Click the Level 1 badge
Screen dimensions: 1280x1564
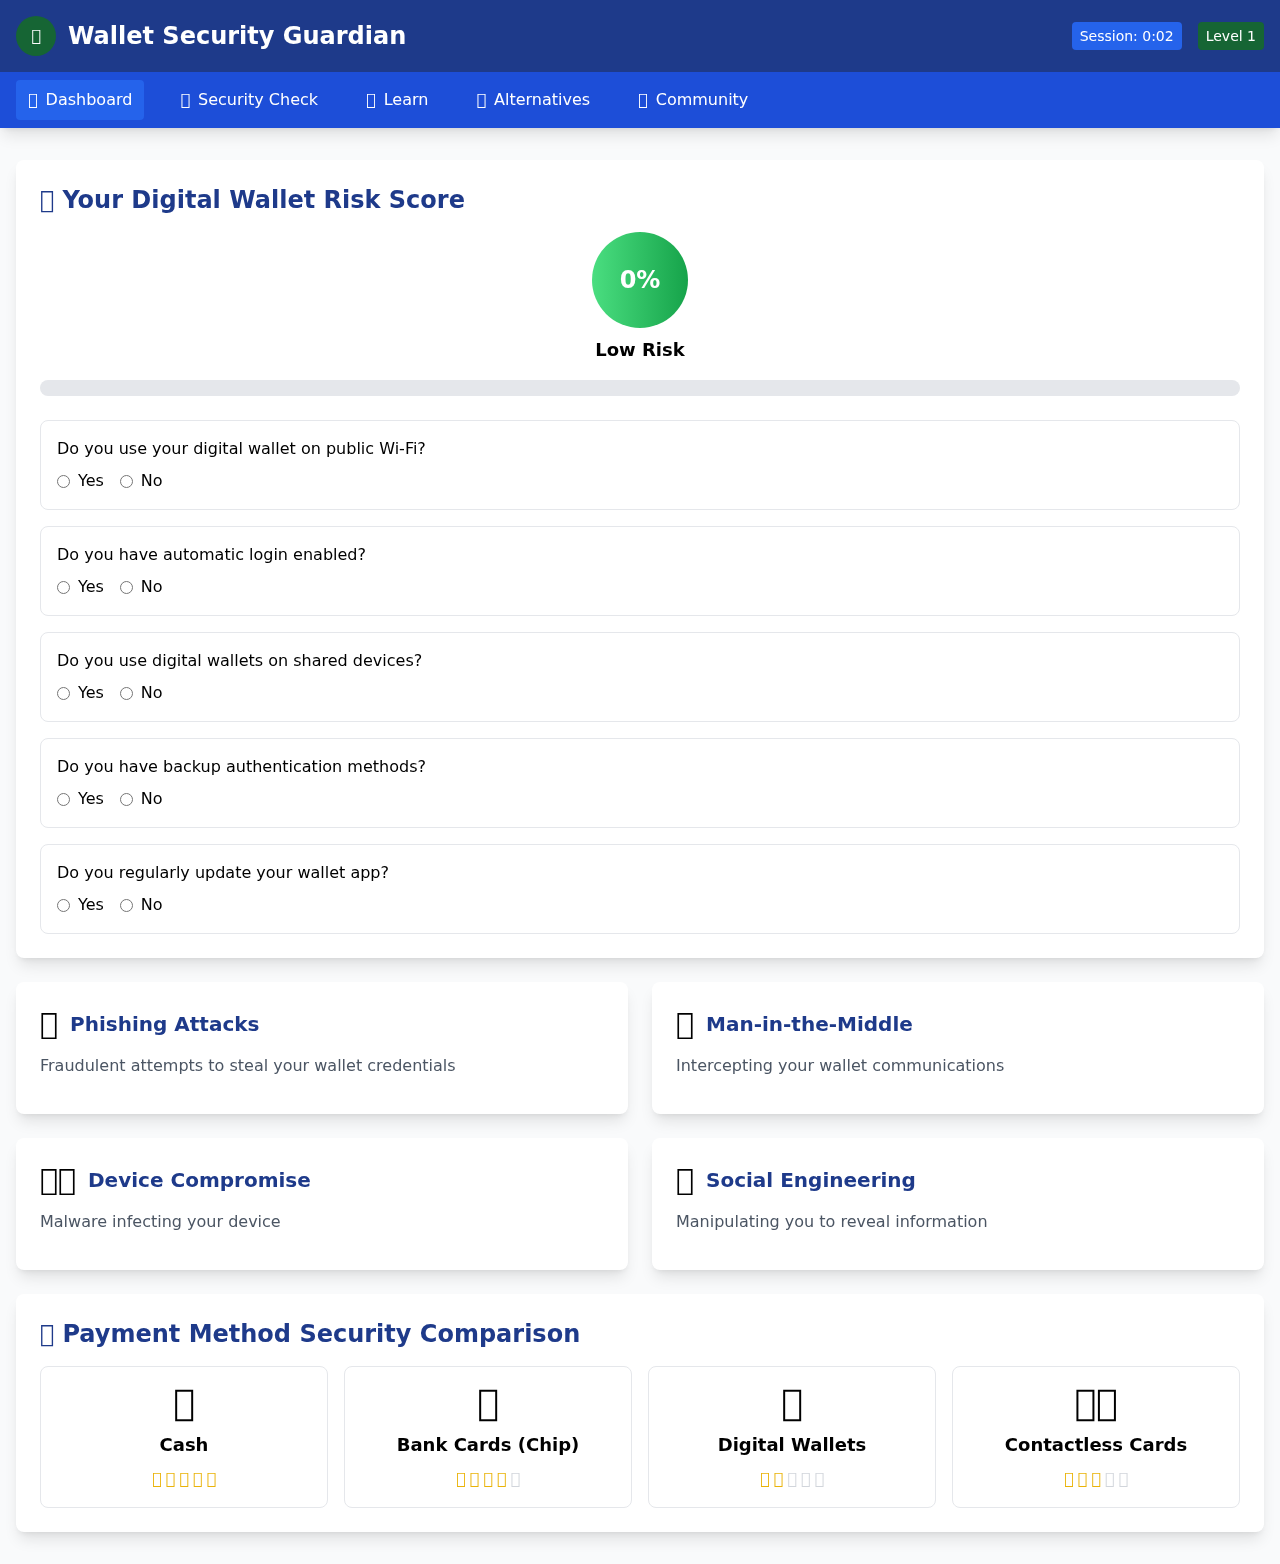(1230, 35)
